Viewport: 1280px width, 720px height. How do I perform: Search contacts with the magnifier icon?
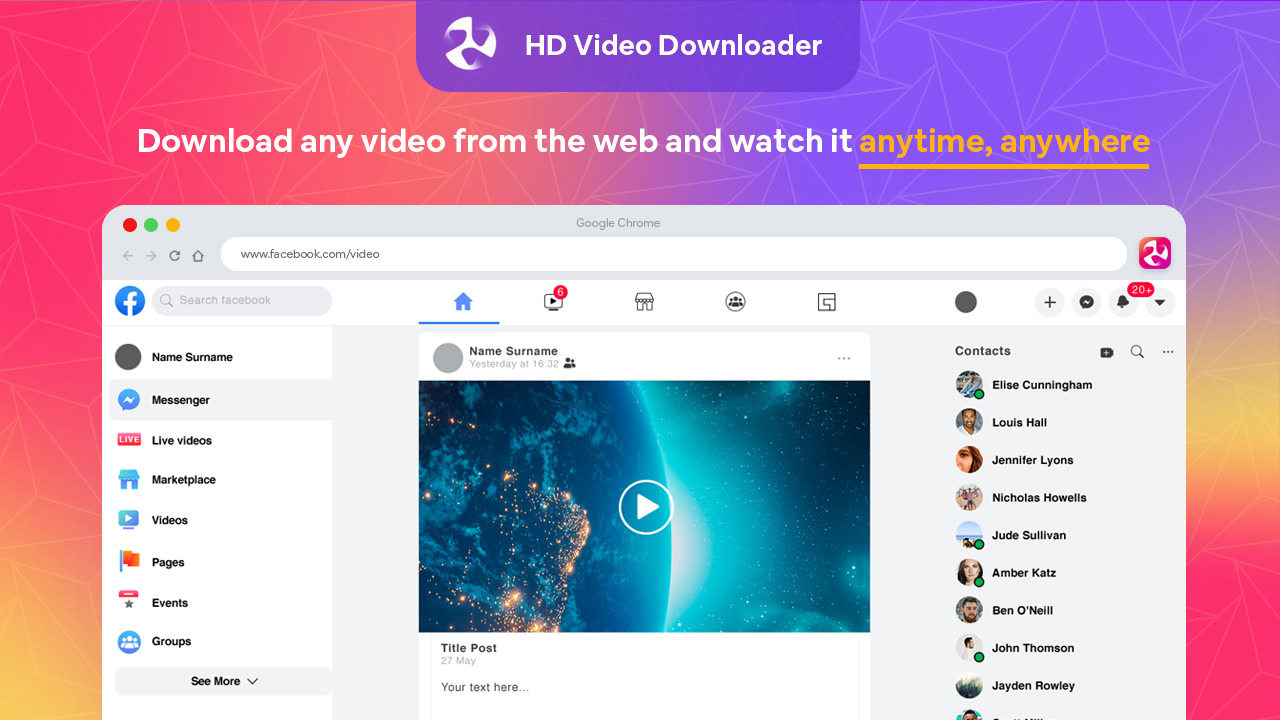click(x=1137, y=351)
